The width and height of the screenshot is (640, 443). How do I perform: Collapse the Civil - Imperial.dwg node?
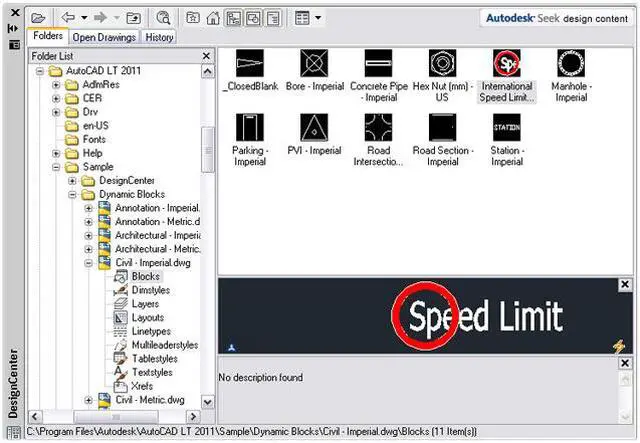pos(88,263)
